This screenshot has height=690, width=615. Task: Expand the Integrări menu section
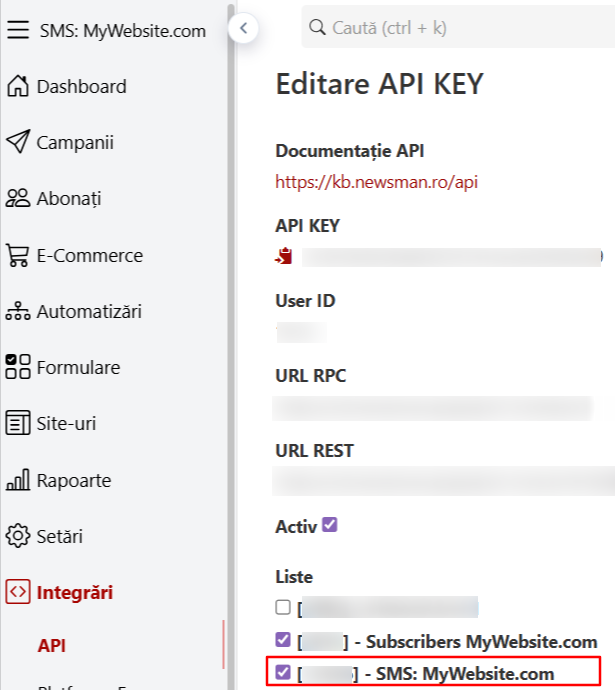point(75,592)
